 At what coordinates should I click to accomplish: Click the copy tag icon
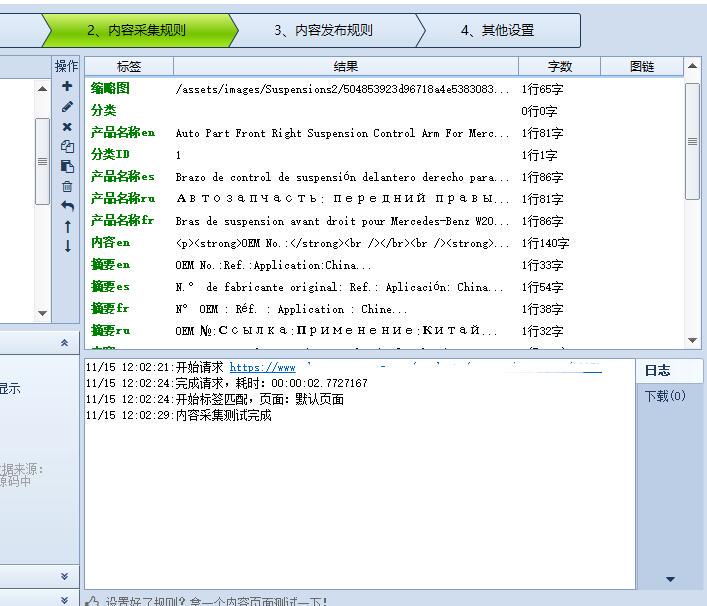(x=67, y=147)
